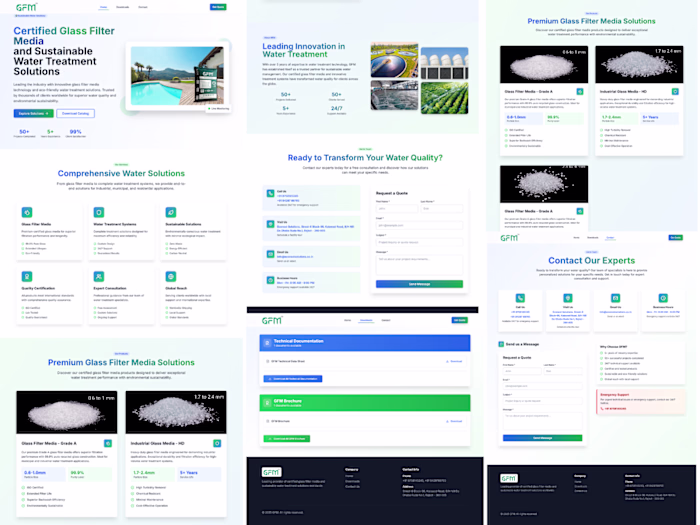Open Contact in the home page navbar
This screenshot has height=525, width=700.
143,7
